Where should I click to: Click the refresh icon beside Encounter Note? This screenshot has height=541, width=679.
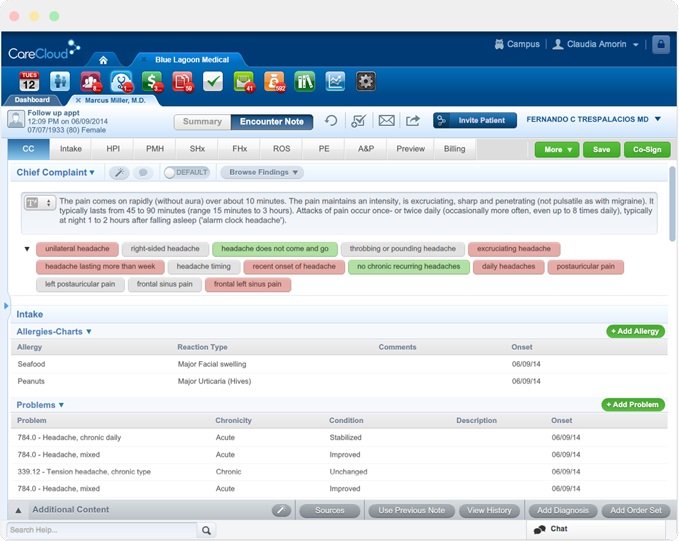(x=331, y=121)
